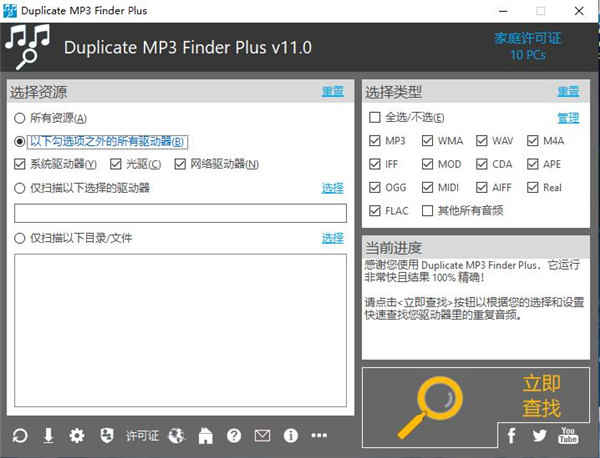
Task: Click the info about icon
Action: tap(290, 435)
